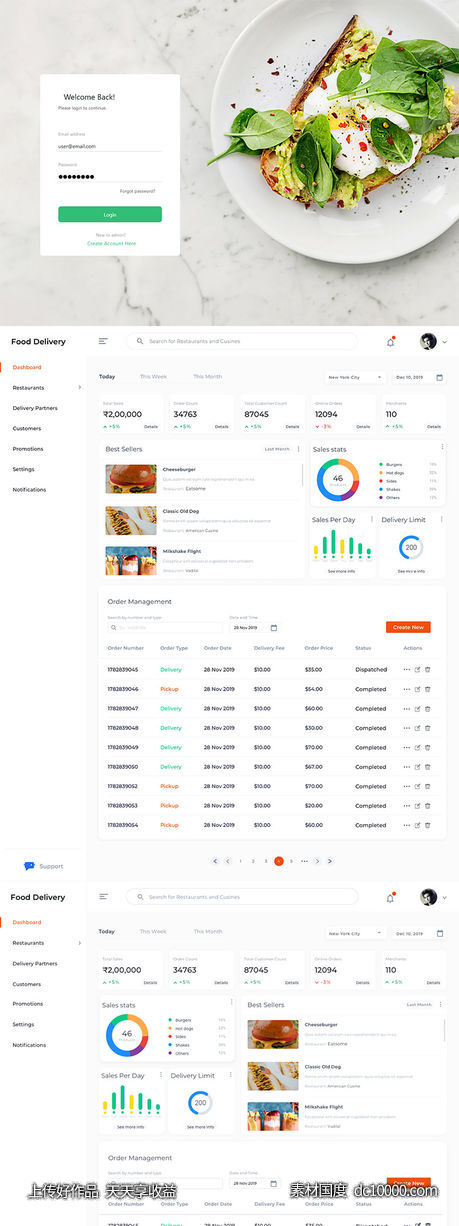Open Delivery Limit kebab menu, upper dashboard
459x1226 pixels.
441,519
